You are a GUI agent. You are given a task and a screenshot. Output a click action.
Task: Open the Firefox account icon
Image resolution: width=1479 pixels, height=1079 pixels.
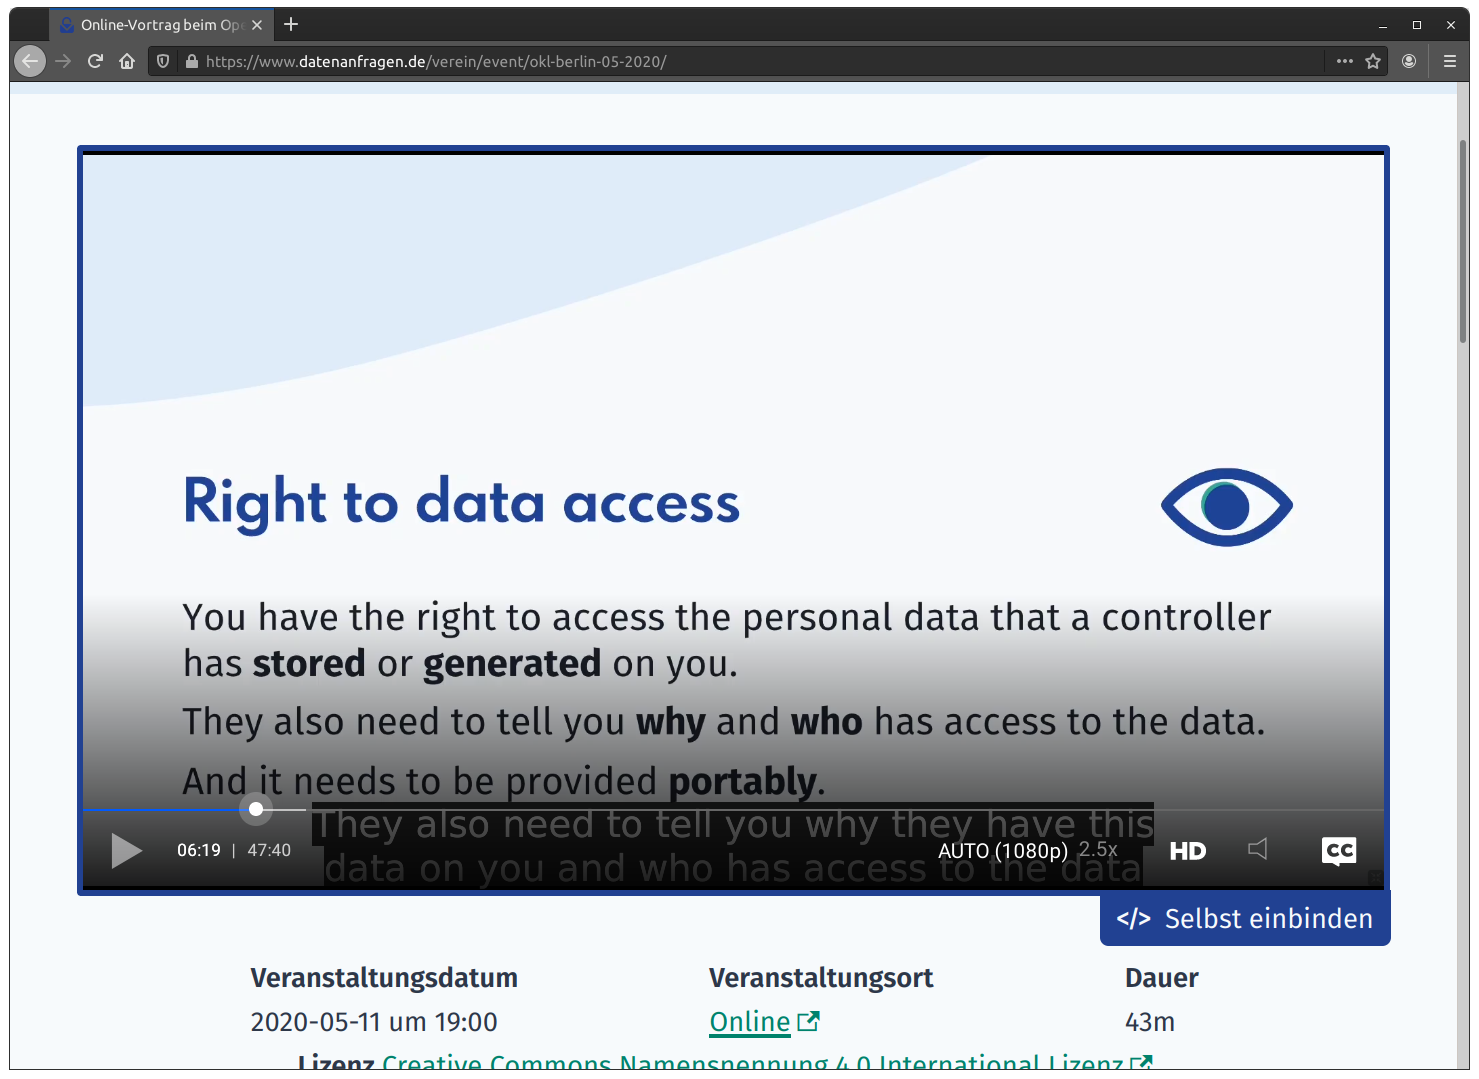pos(1409,61)
